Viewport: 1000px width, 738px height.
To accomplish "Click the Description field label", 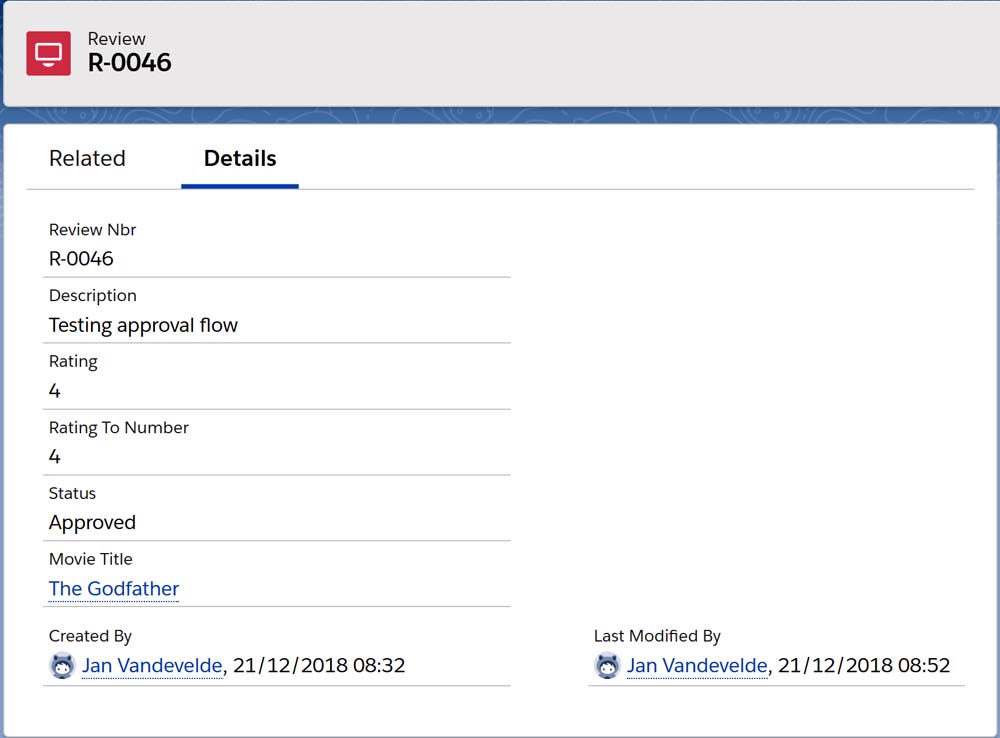I will pos(92,296).
